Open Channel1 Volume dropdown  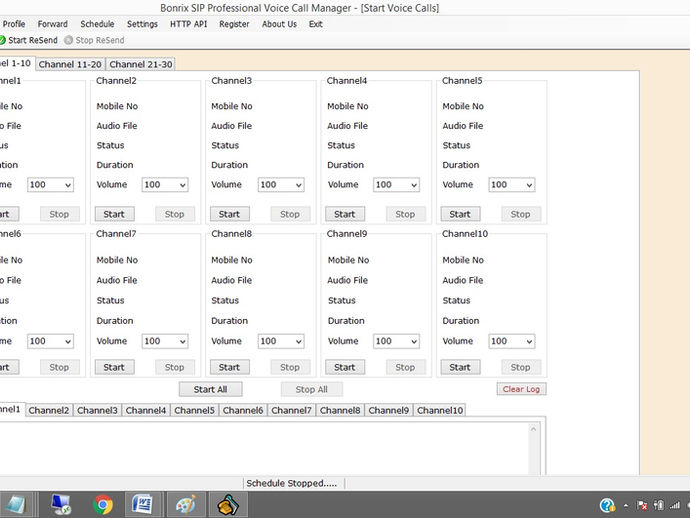pyautogui.click(x=50, y=185)
